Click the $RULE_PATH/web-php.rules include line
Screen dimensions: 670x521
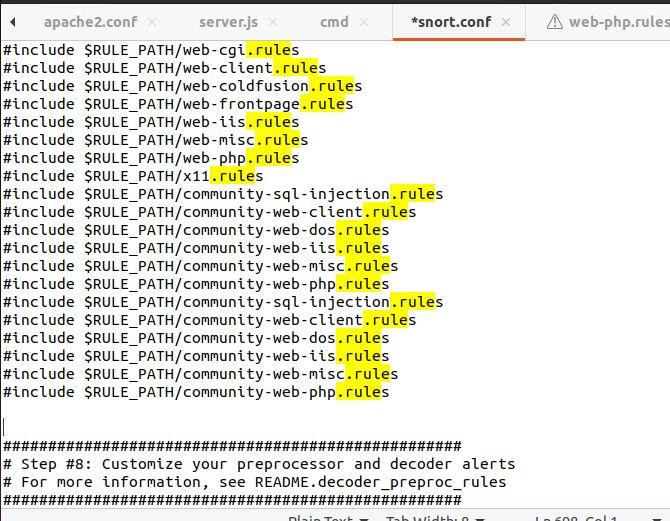[x=151, y=158]
